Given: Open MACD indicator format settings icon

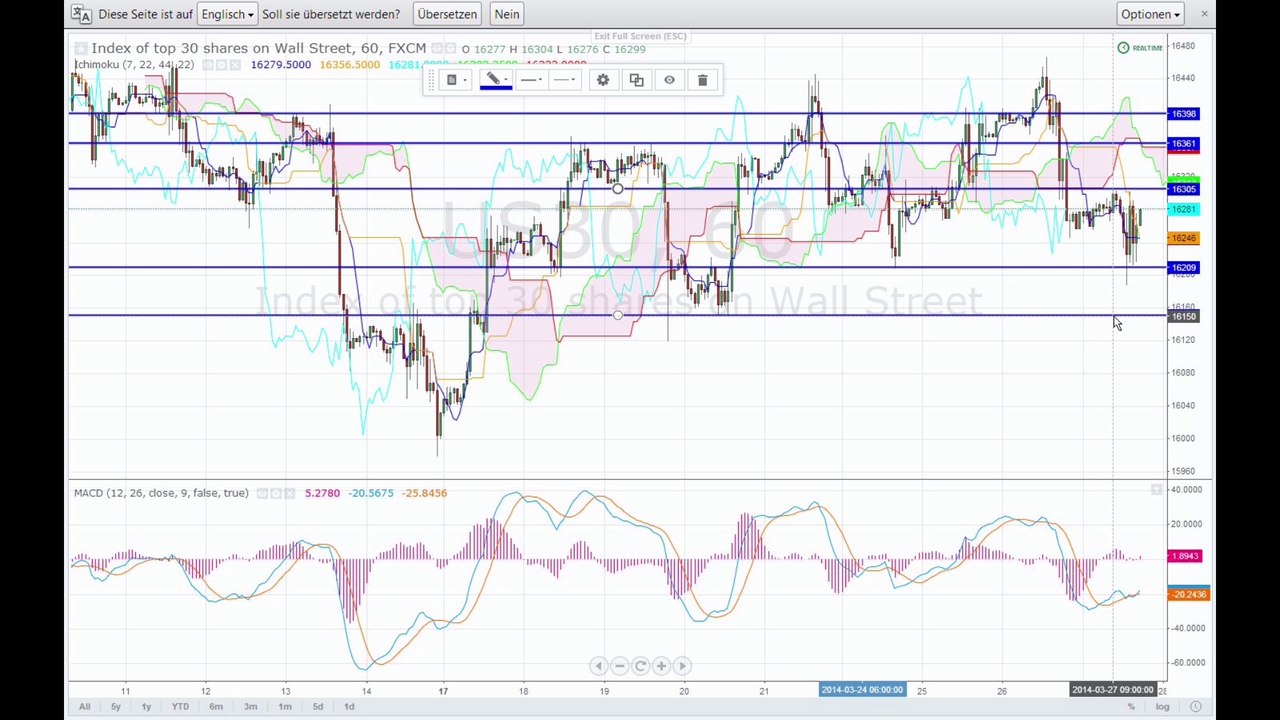Looking at the screenshot, I should pyautogui.click(x=276, y=493).
